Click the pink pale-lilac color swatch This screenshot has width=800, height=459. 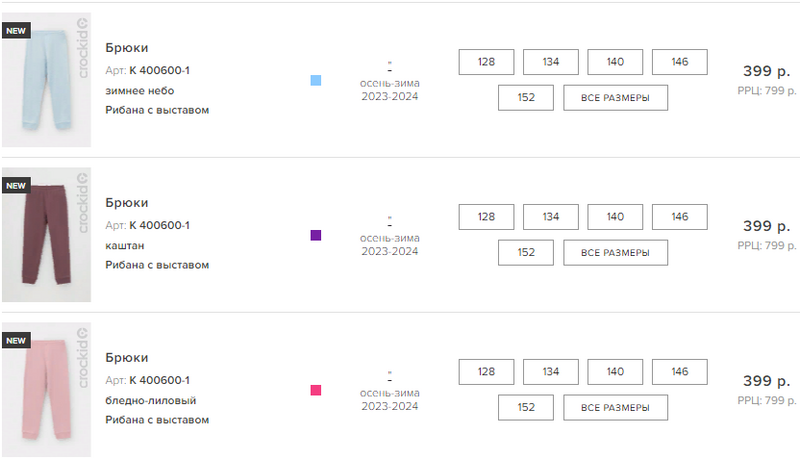[316, 390]
